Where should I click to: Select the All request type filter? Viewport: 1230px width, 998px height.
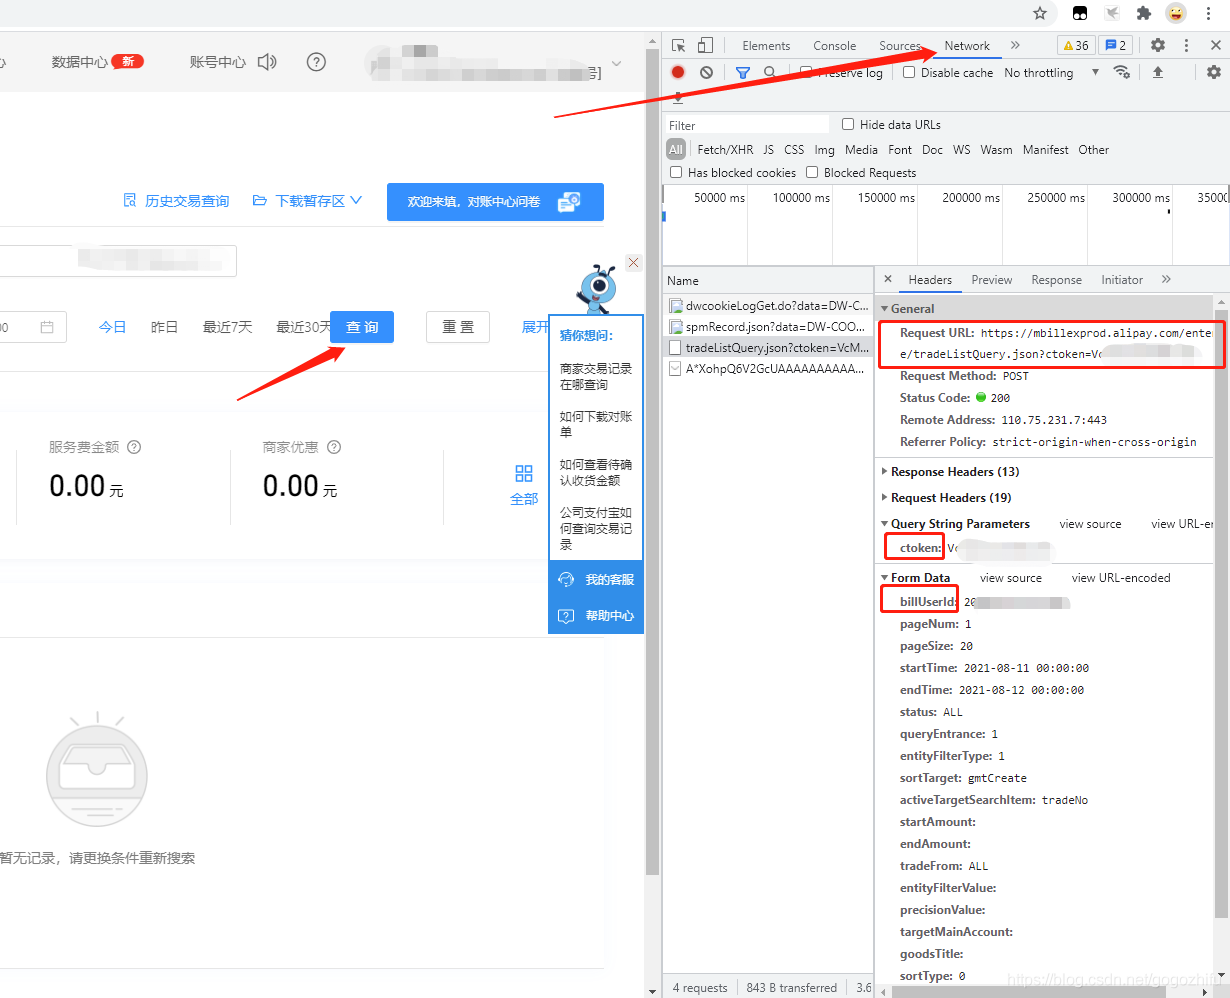tap(676, 149)
